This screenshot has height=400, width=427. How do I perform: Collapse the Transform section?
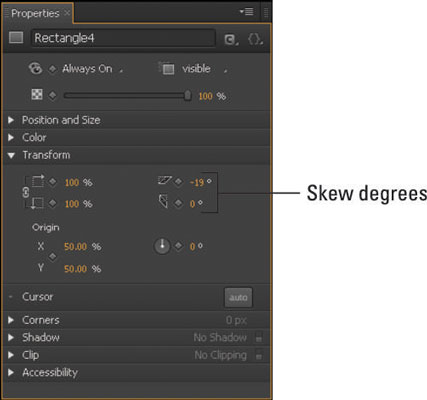pos(11,155)
